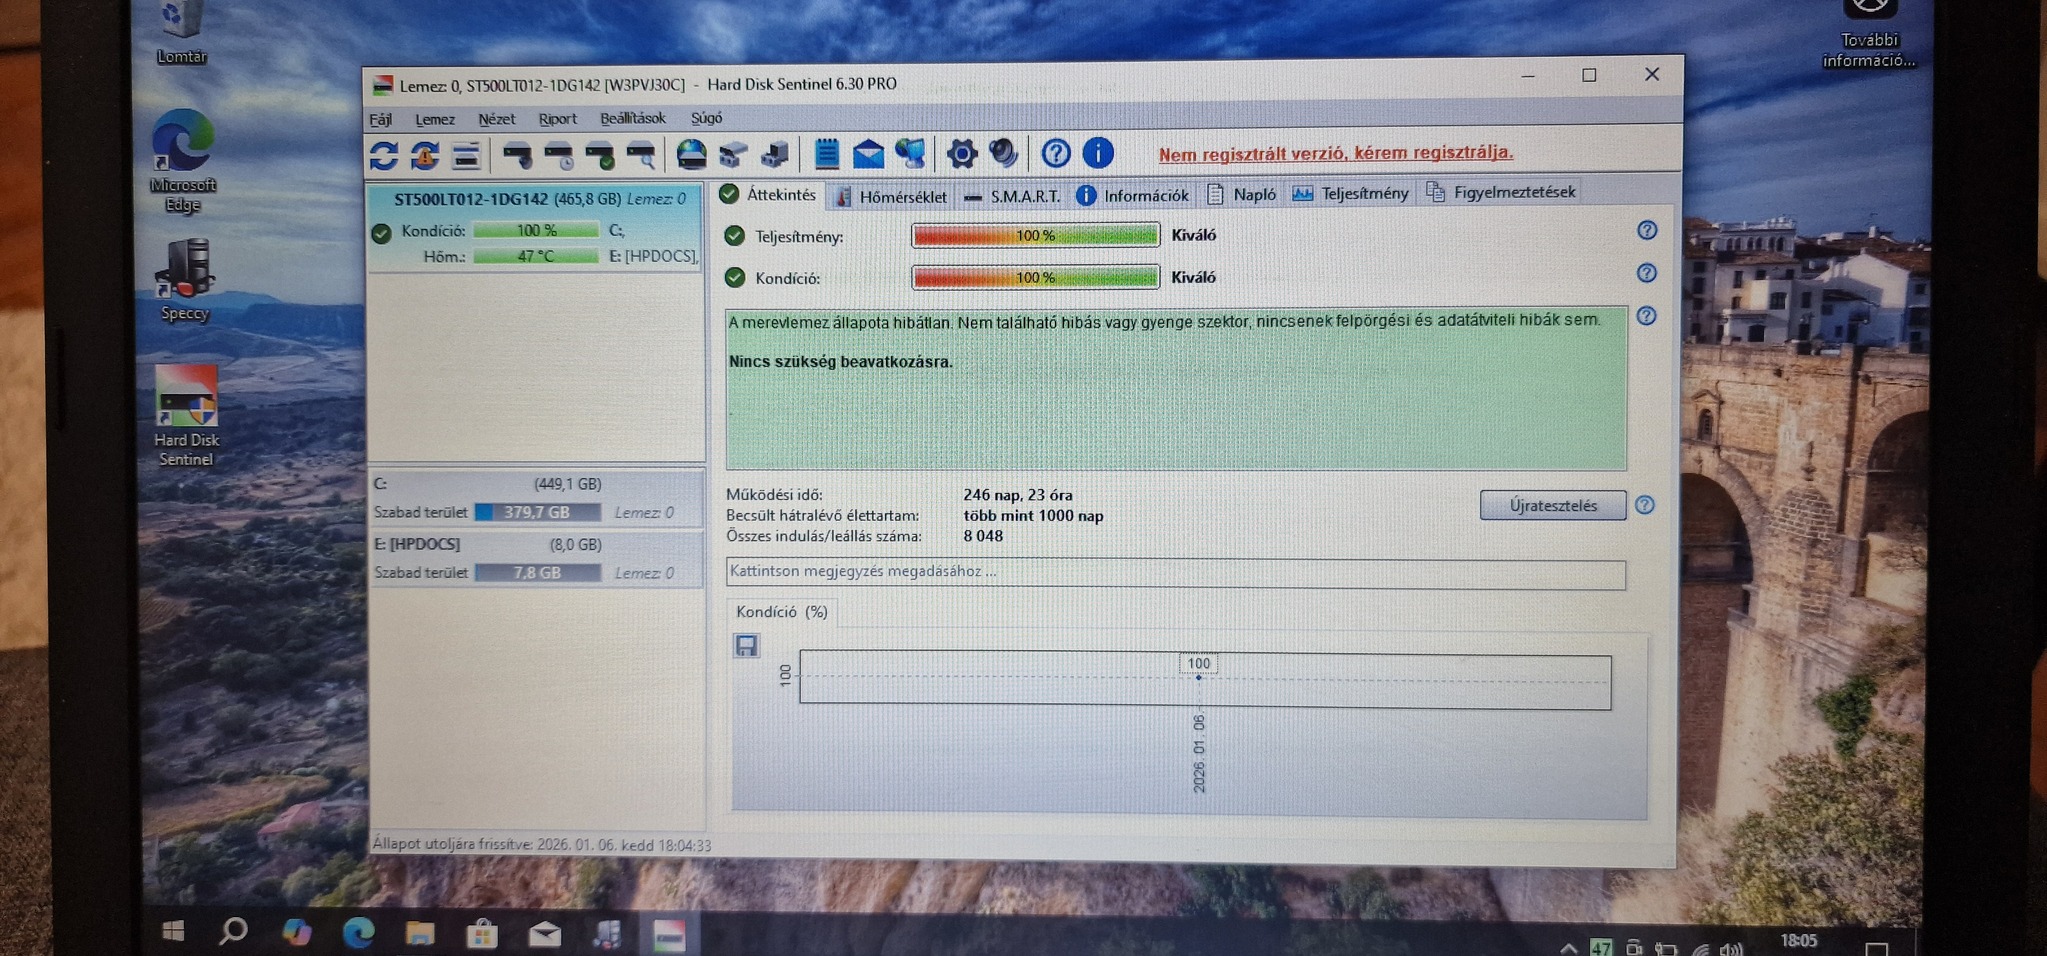The image size is (2047, 956).
Task: Open Microsoft Store from the taskbar
Action: [482, 934]
